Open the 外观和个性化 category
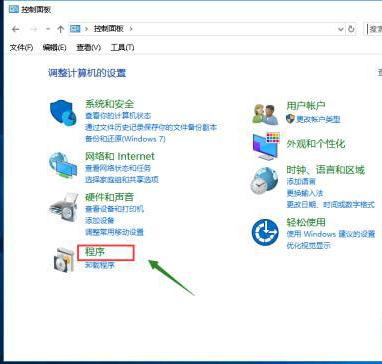Viewport: 382px width, 364px height. coord(316,144)
